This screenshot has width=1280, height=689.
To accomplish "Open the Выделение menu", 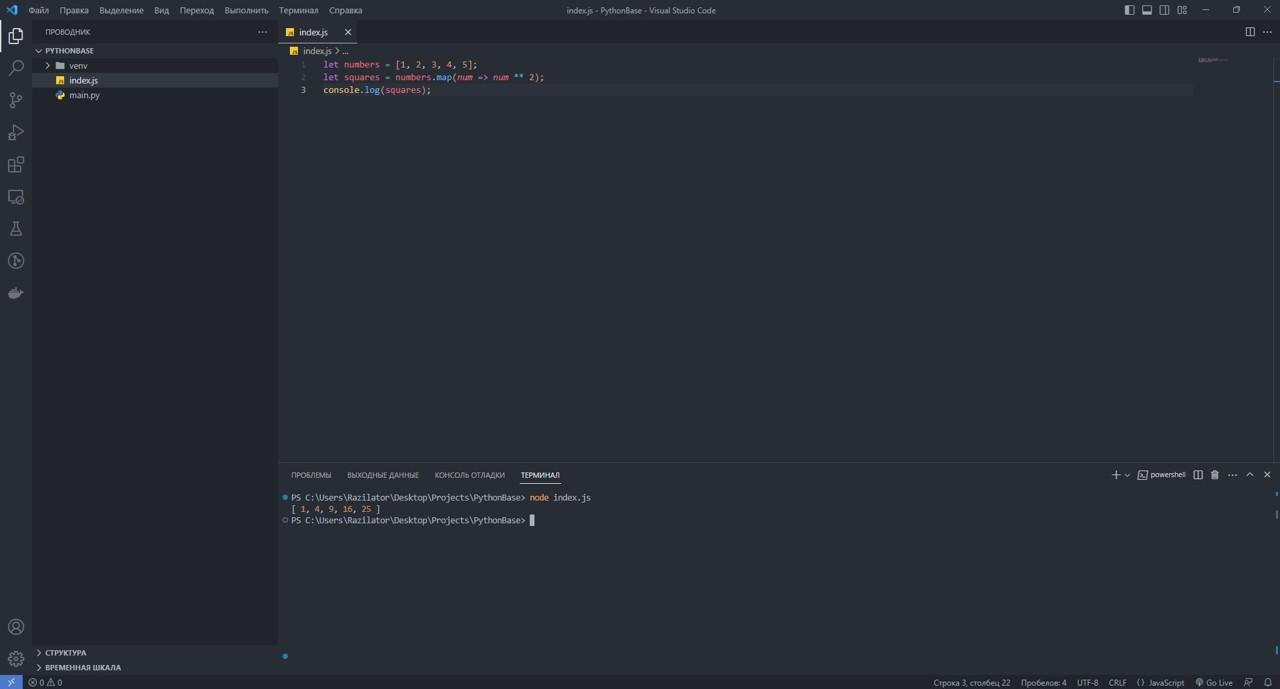I will tap(121, 10).
